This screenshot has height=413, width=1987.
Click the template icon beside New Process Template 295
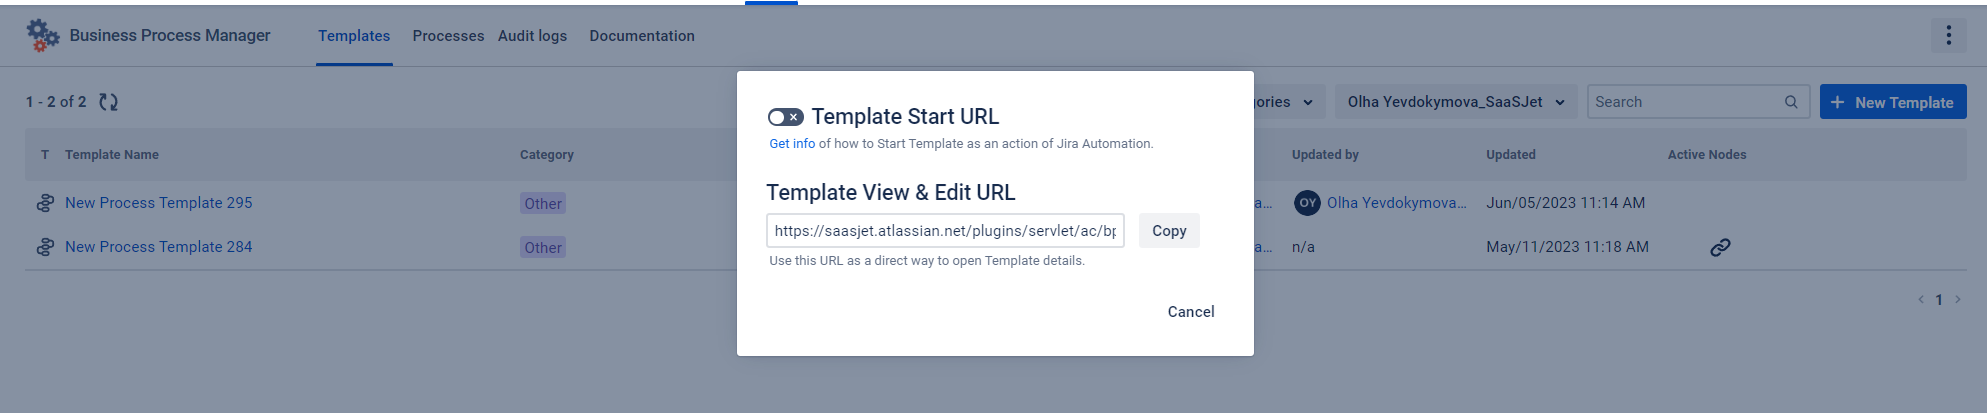pos(45,203)
